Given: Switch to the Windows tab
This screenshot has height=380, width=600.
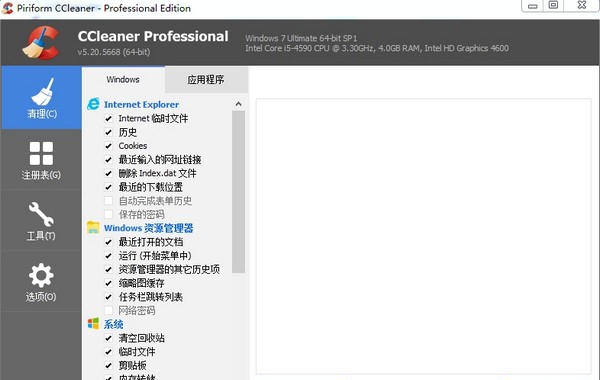Looking at the screenshot, I should 123,80.
